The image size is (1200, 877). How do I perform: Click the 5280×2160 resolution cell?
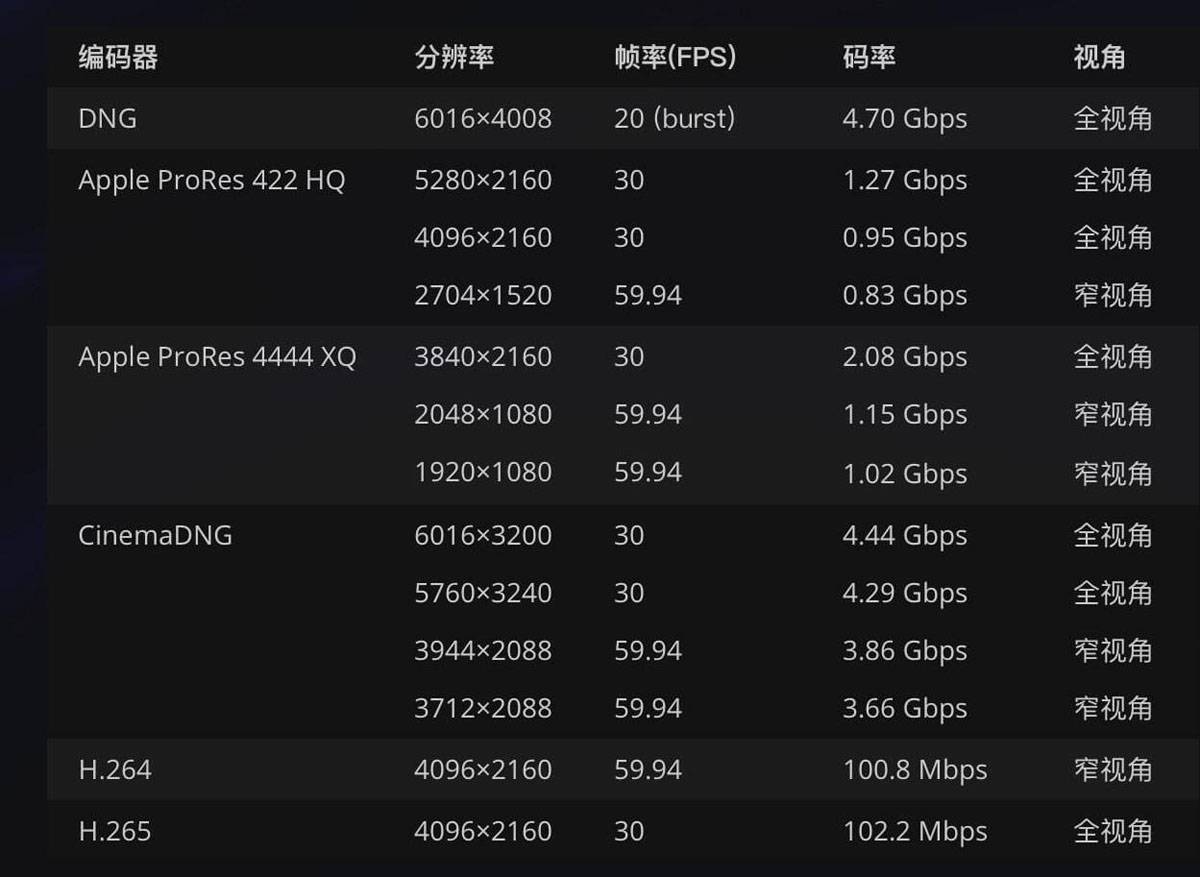coord(483,181)
